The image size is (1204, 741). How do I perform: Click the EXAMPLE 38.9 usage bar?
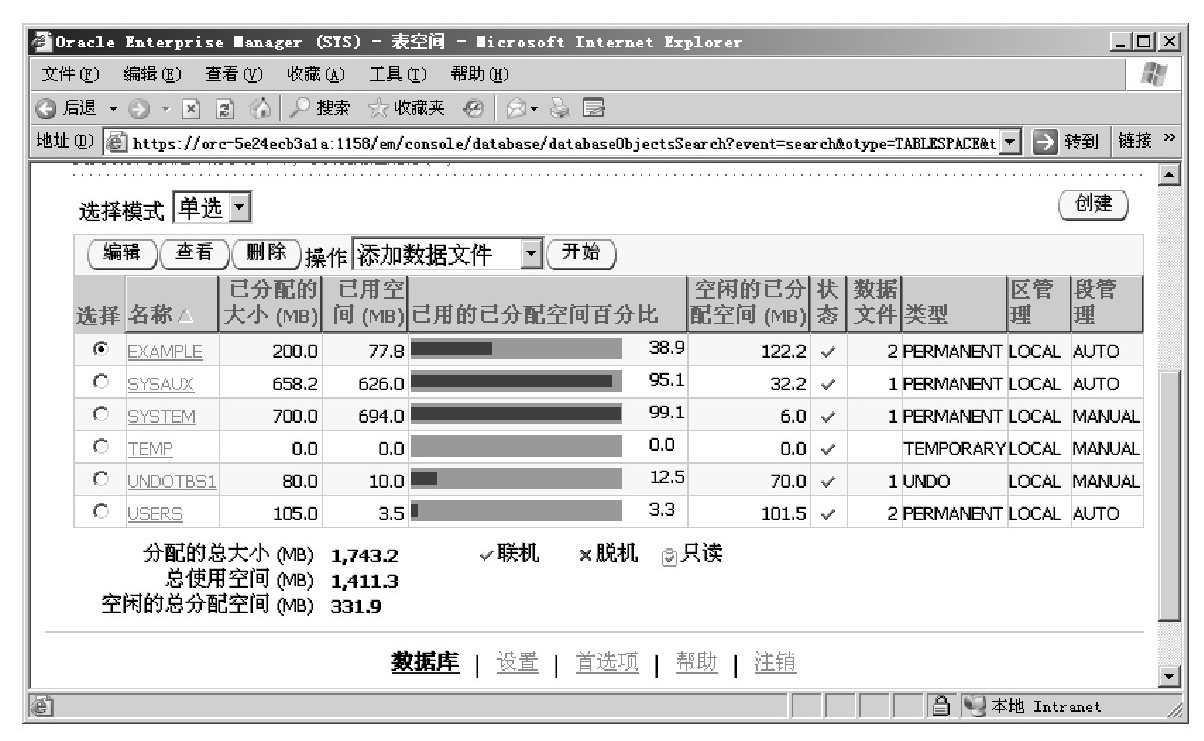[x=516, y=349]
